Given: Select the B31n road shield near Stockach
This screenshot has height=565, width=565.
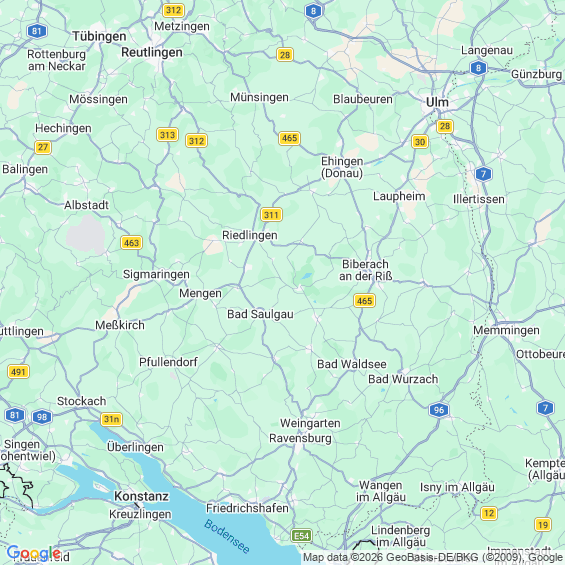Looking at the screenshot, I should [x=111, y=419].
